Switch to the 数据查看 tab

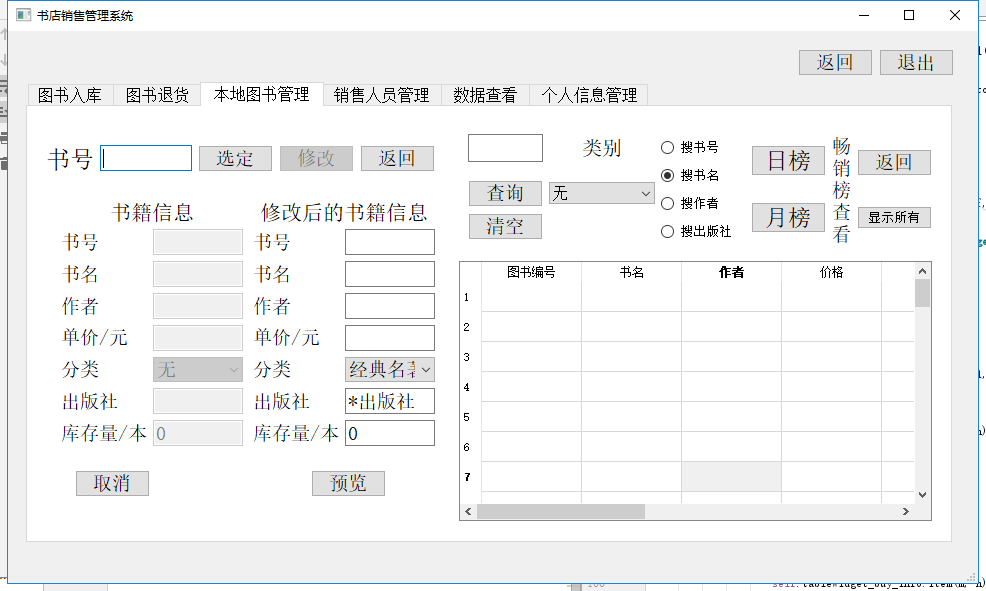click(x=485, y=95)
